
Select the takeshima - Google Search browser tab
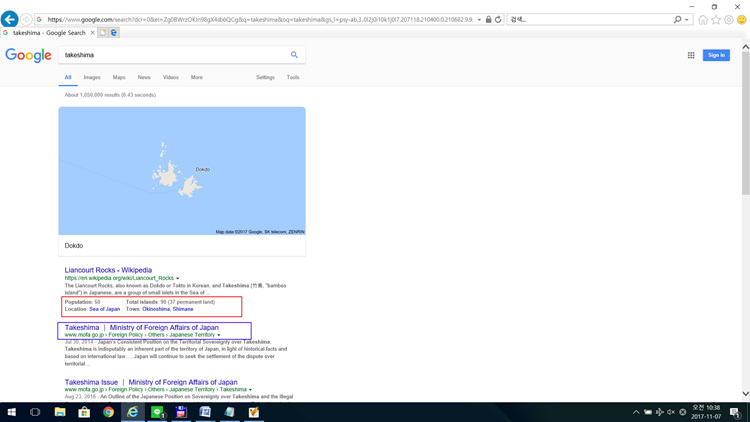coord(49,33)
